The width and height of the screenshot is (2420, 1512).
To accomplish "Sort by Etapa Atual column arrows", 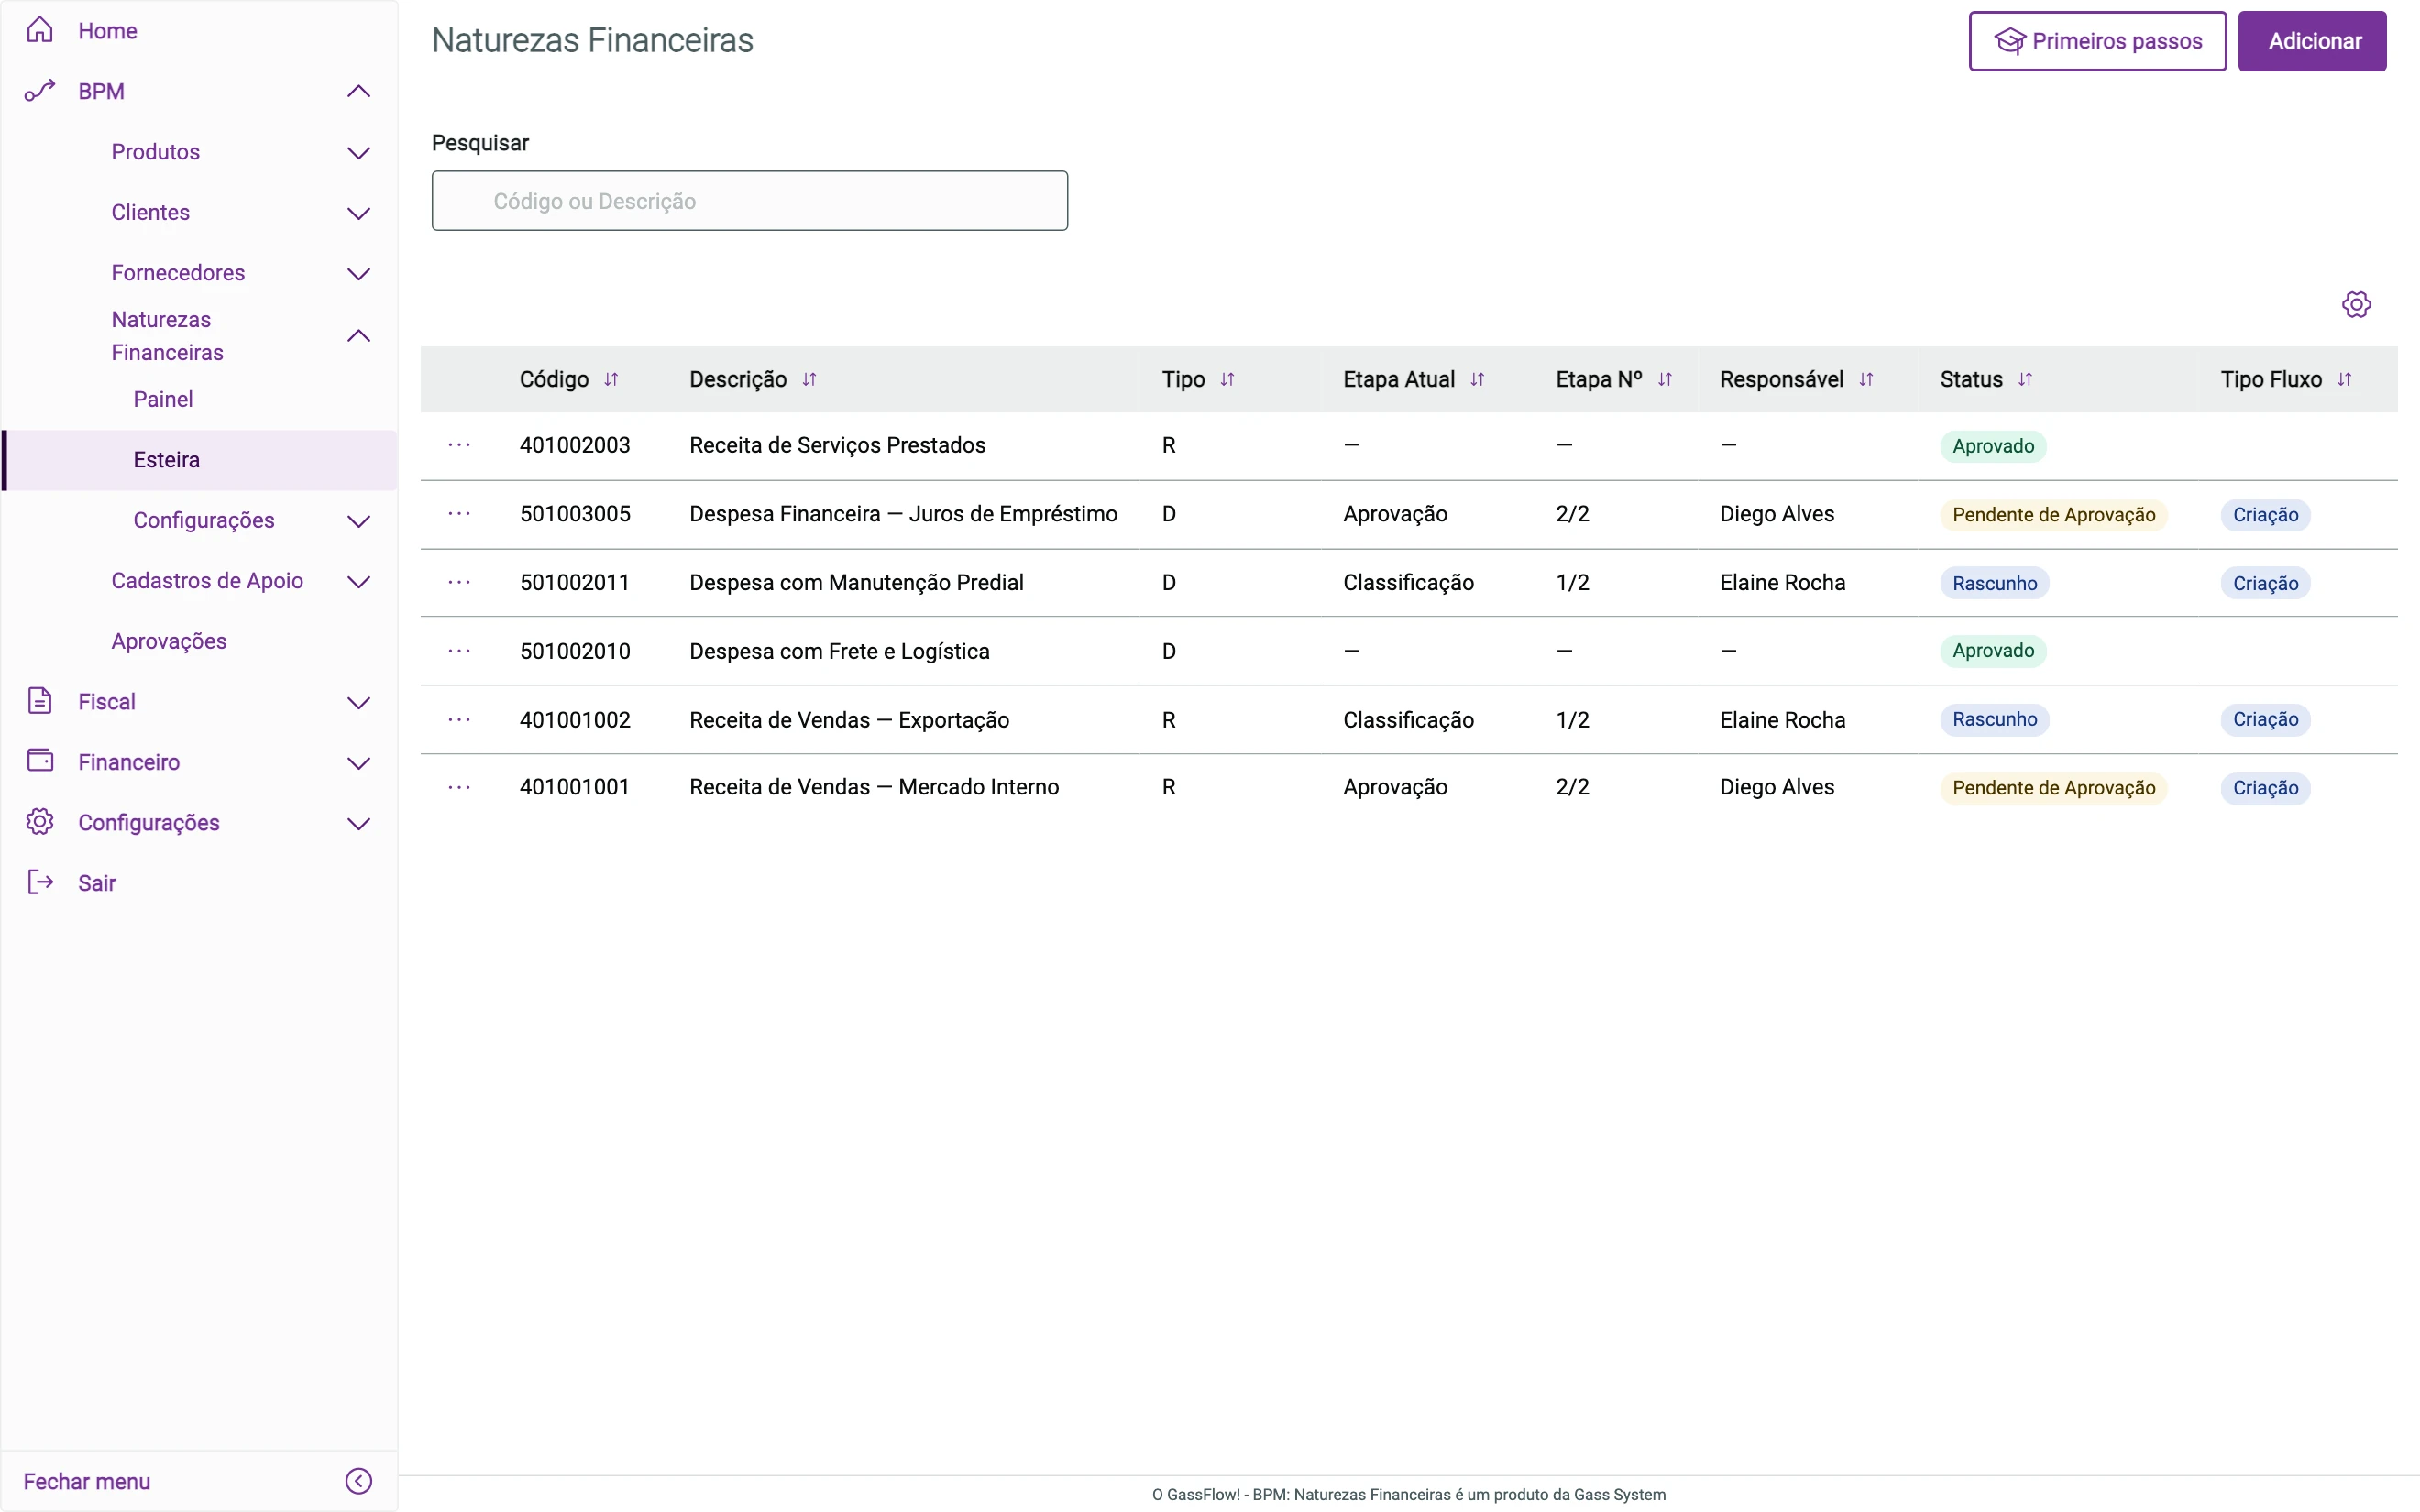I will (1477, 380).
